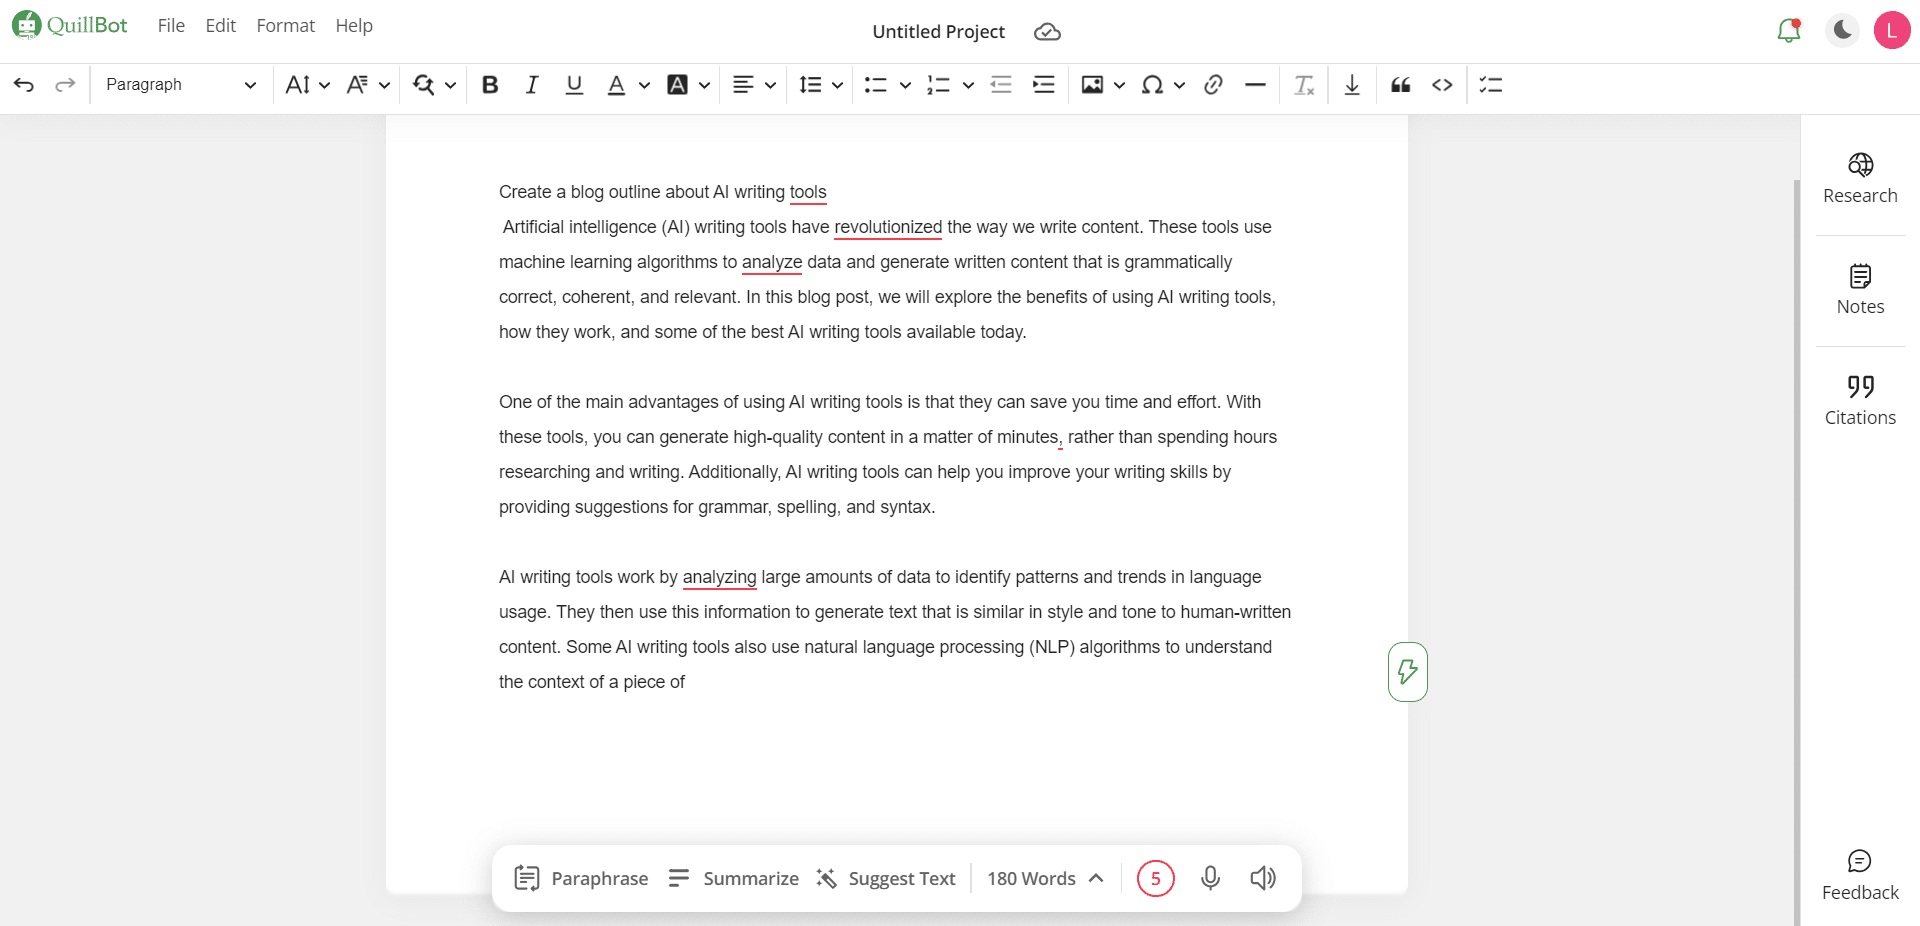Open the user profile avatar L
The width and height of the screenshot is (1920, 926).
point(1892,30)
